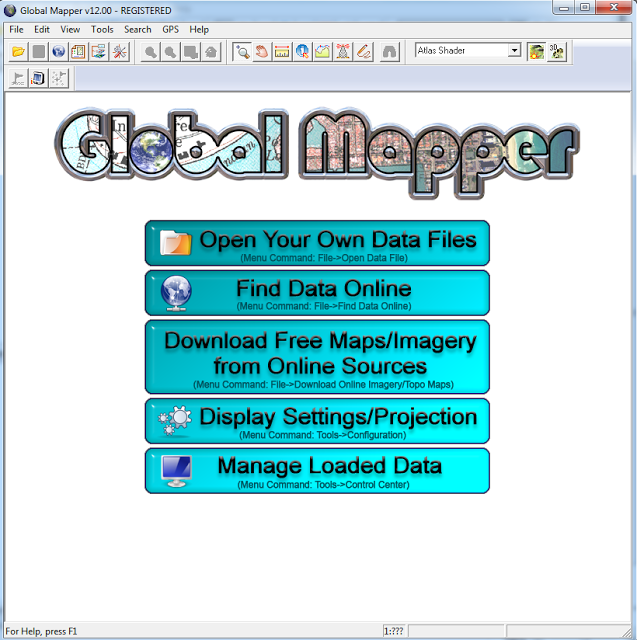The image size is (637, 640).
Task: Click Open Your Own Data Files button
Action: click(x=317, y=243)
